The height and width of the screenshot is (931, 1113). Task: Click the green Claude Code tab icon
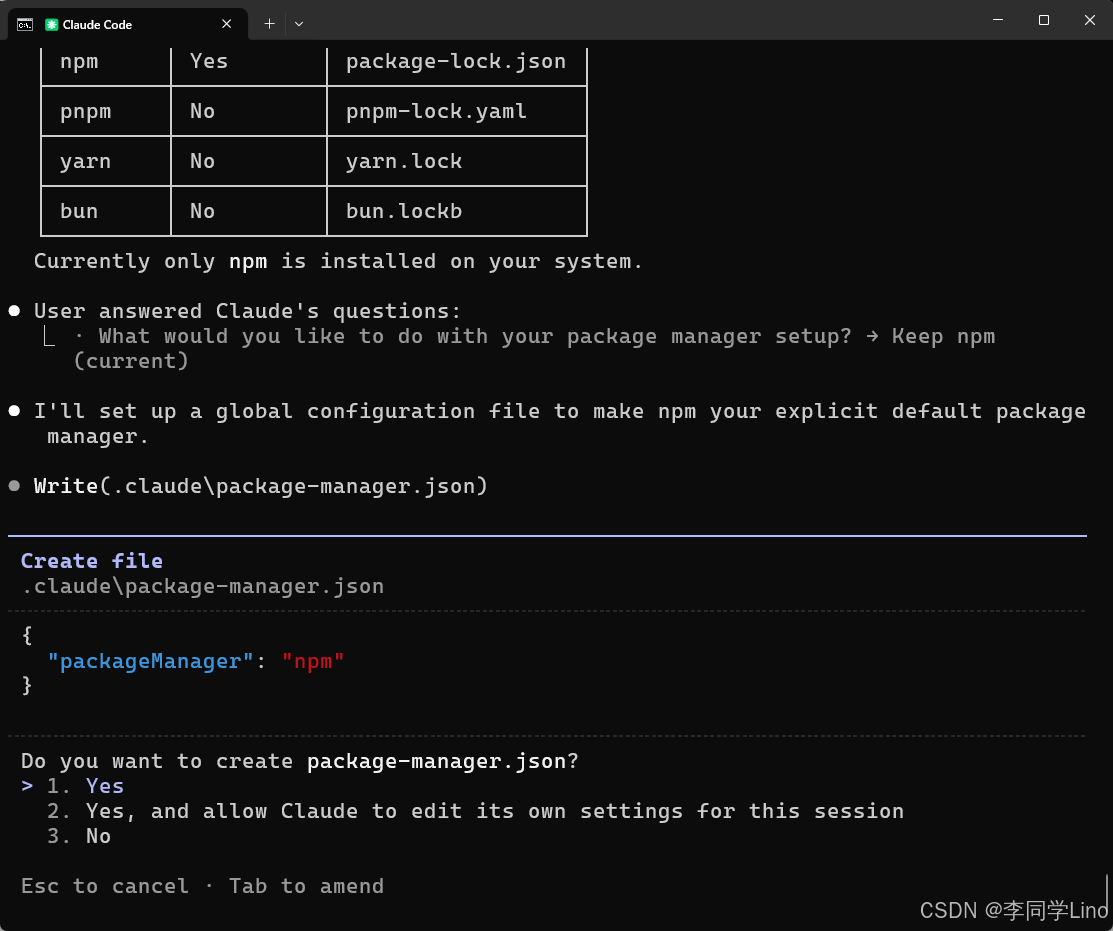(52, 24)
